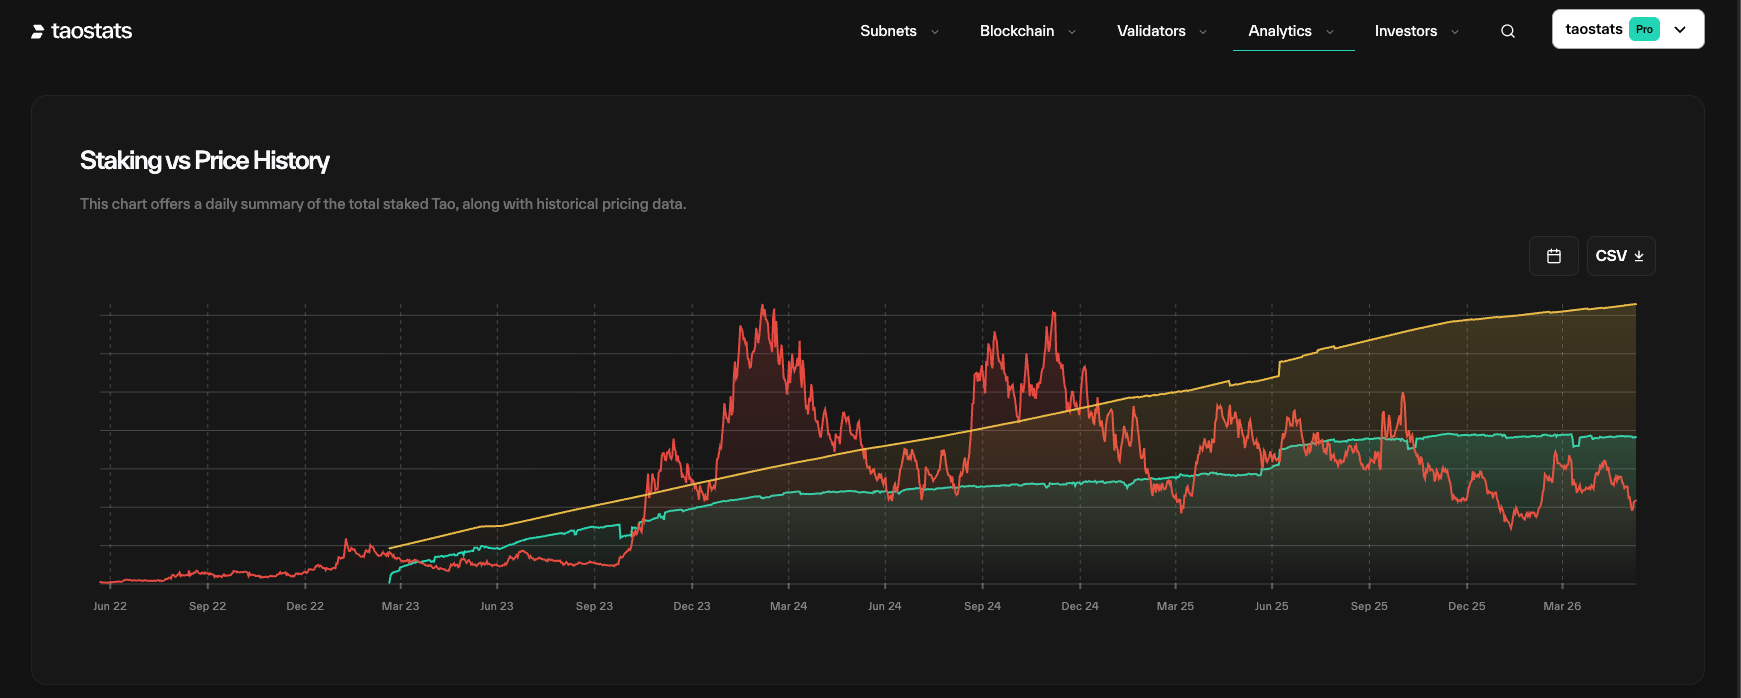Click the Pro badge
Screen dimensions: 1741x698
tap(1644, 29)
